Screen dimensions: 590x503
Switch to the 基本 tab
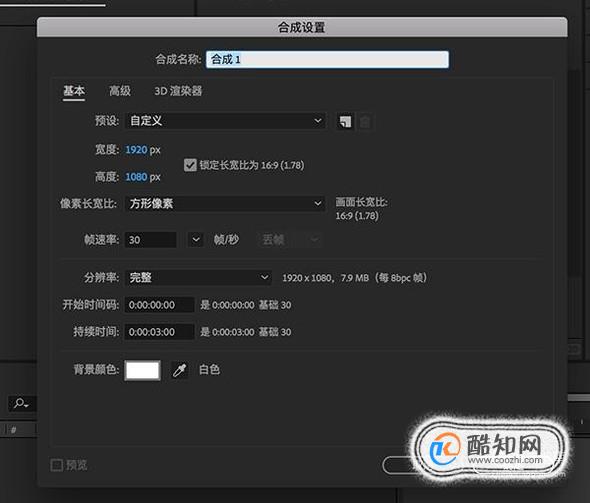[74, 91]
